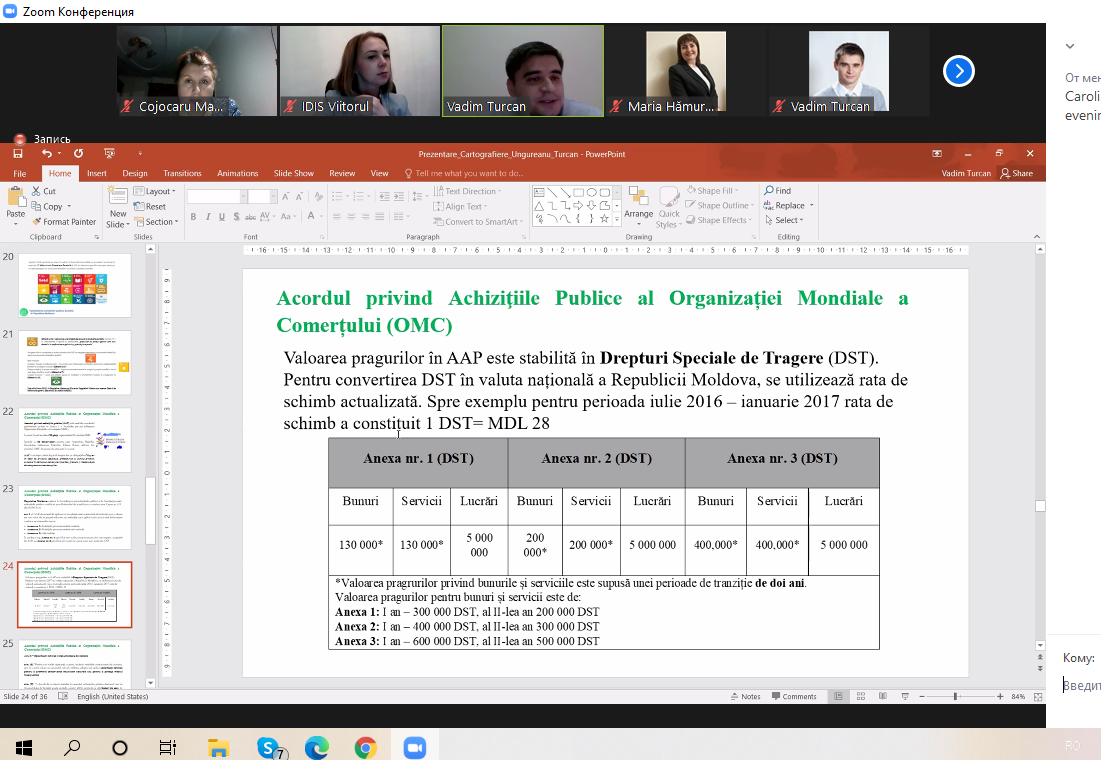Image resolution: width=1101 pixels, height=760 pixels.
Task: Justify the paragraph text
Action: click(x=380, y=217)
